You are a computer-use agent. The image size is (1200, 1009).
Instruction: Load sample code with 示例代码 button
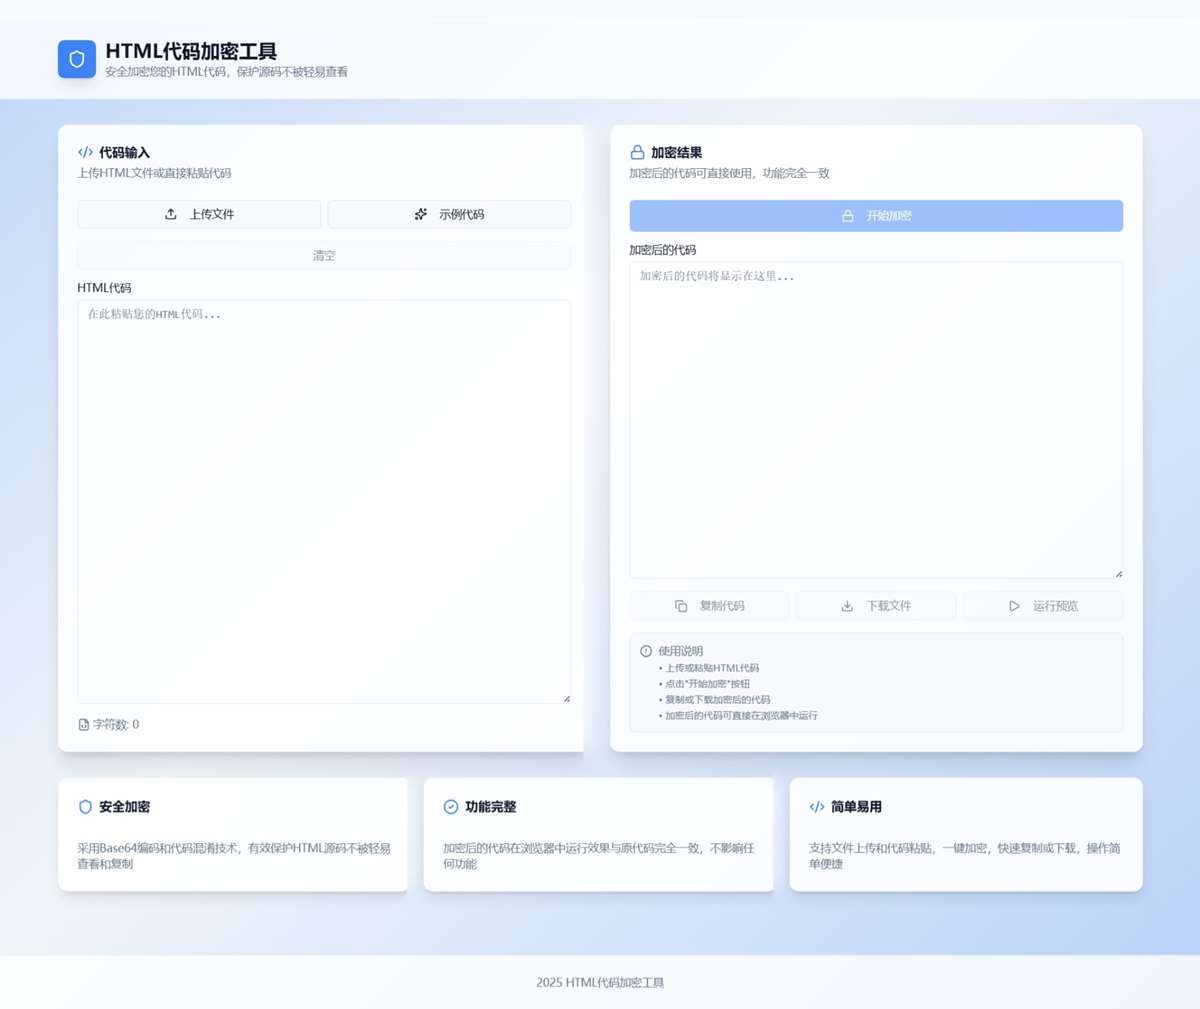(x=449, y=214)
